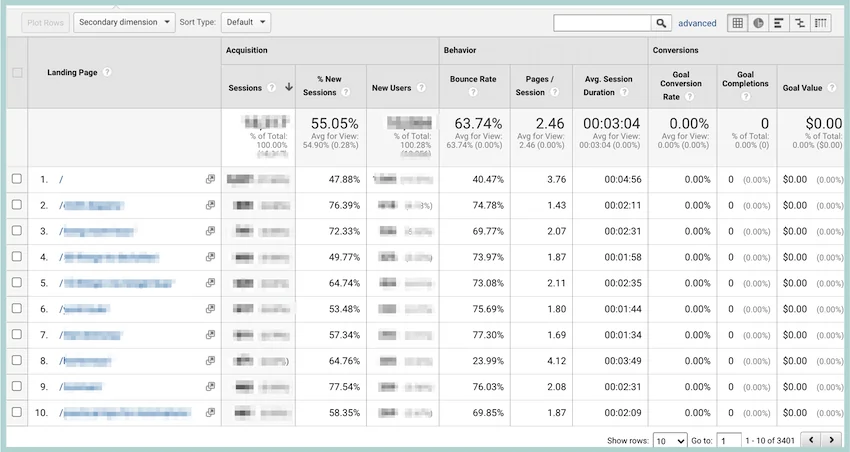This screenshot has width=850, height=452.
Task: Show help for Goal Conversion Rate
Action: (690, 96)
